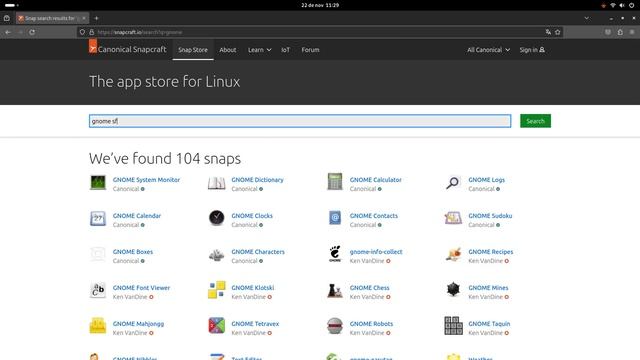Open the GNOME Chess link
The width and height of the screenshot is (640, 360).
(369, 287)
